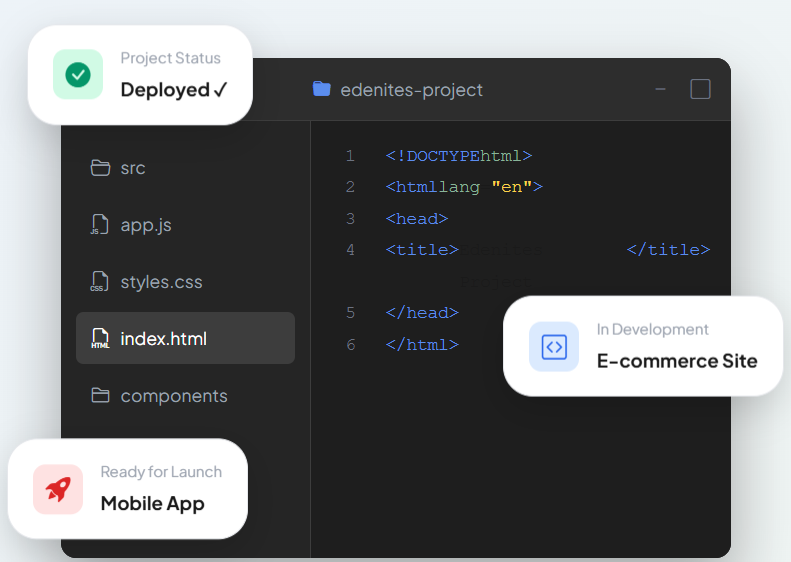The image size is (791, 562).
Task: Open the E-commerce Site card
Action: [676, 361]
